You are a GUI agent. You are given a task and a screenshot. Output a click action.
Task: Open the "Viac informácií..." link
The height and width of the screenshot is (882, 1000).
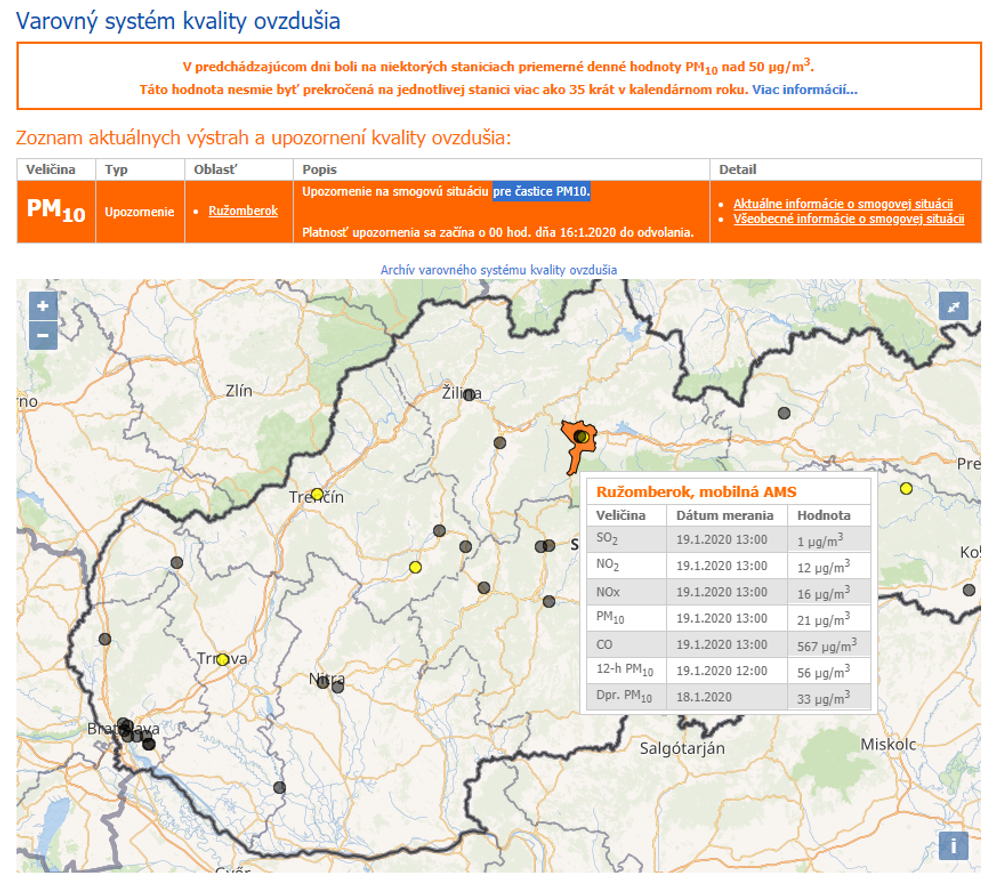point(804,90)
